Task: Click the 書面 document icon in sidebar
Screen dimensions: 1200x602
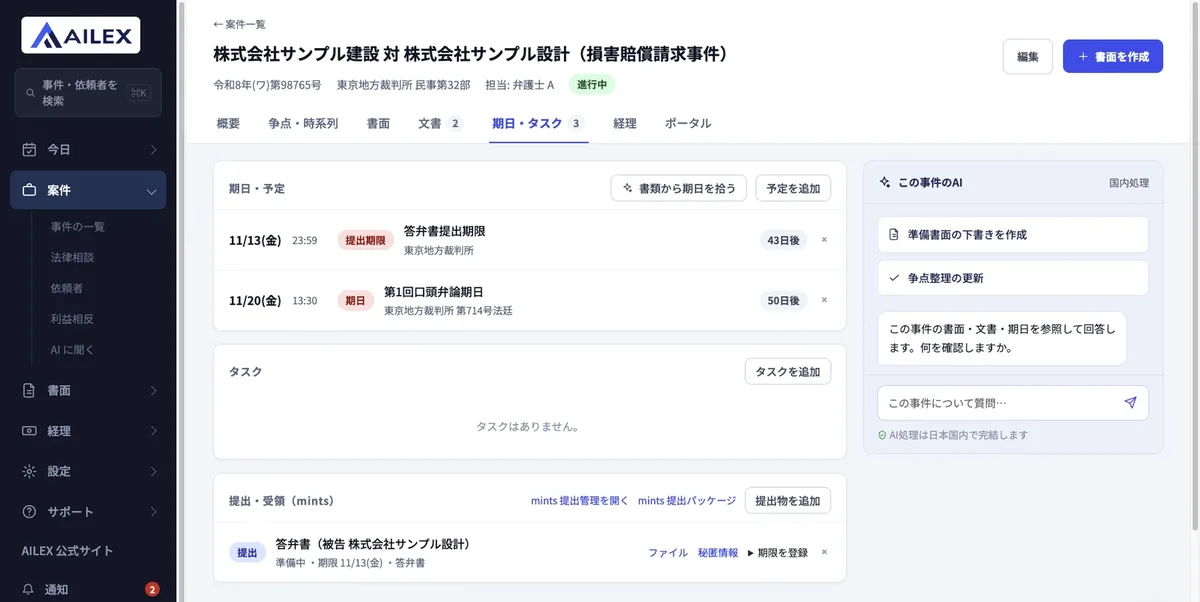Action: point(29,391)
